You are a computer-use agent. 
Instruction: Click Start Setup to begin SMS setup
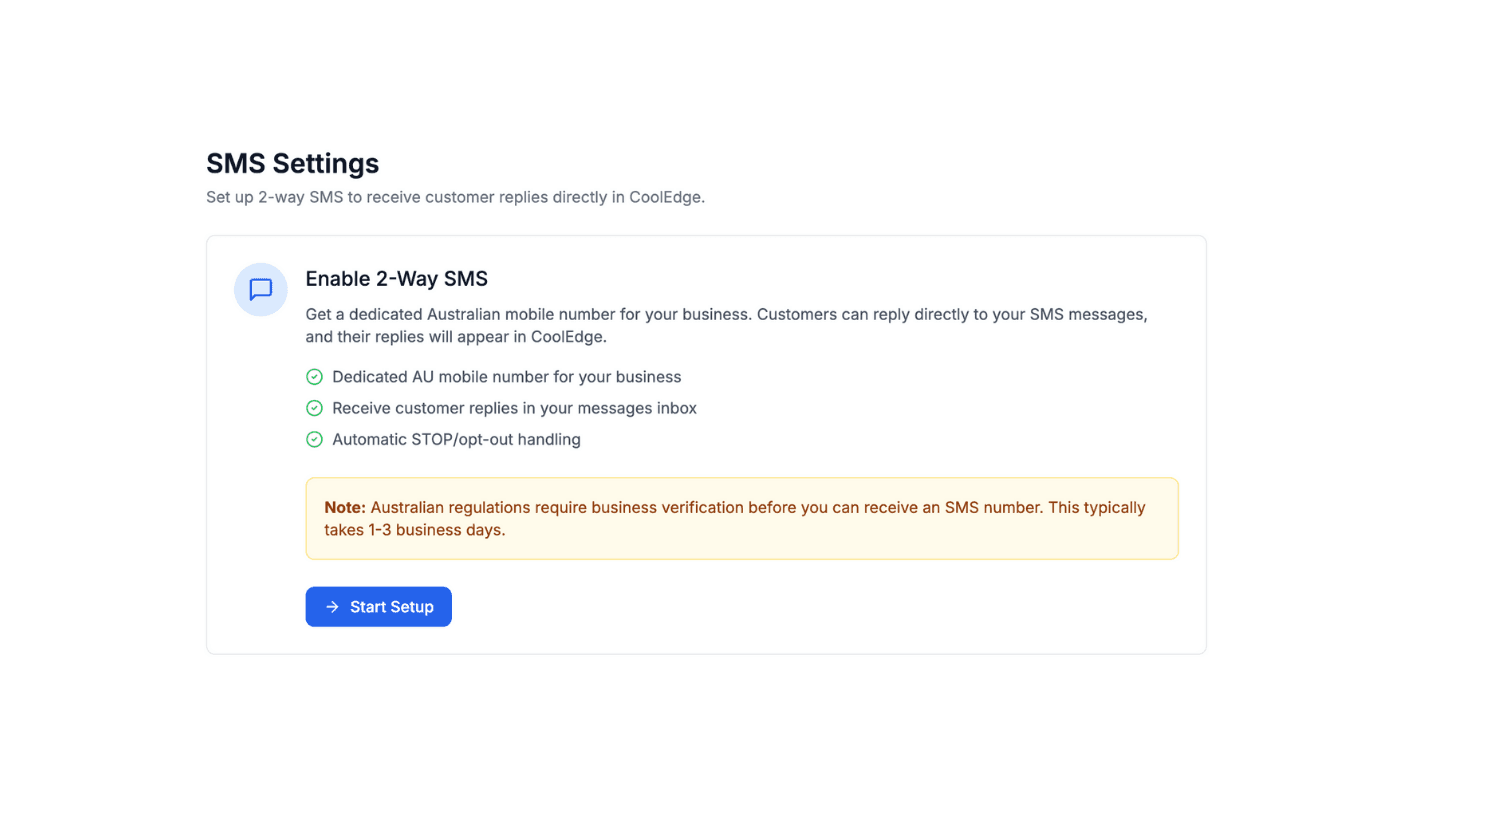(378, 606)
